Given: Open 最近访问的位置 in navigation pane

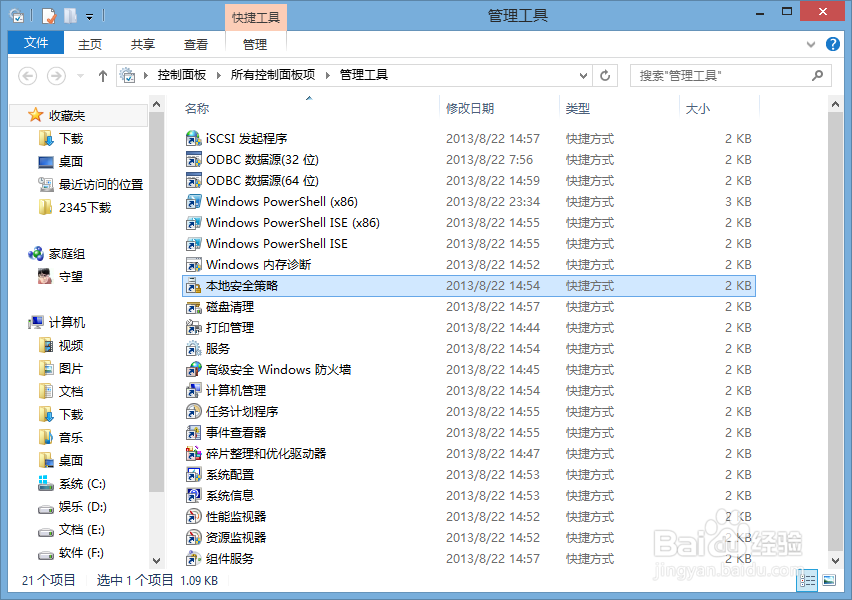Looking at the screenshot, I should 101,184.
